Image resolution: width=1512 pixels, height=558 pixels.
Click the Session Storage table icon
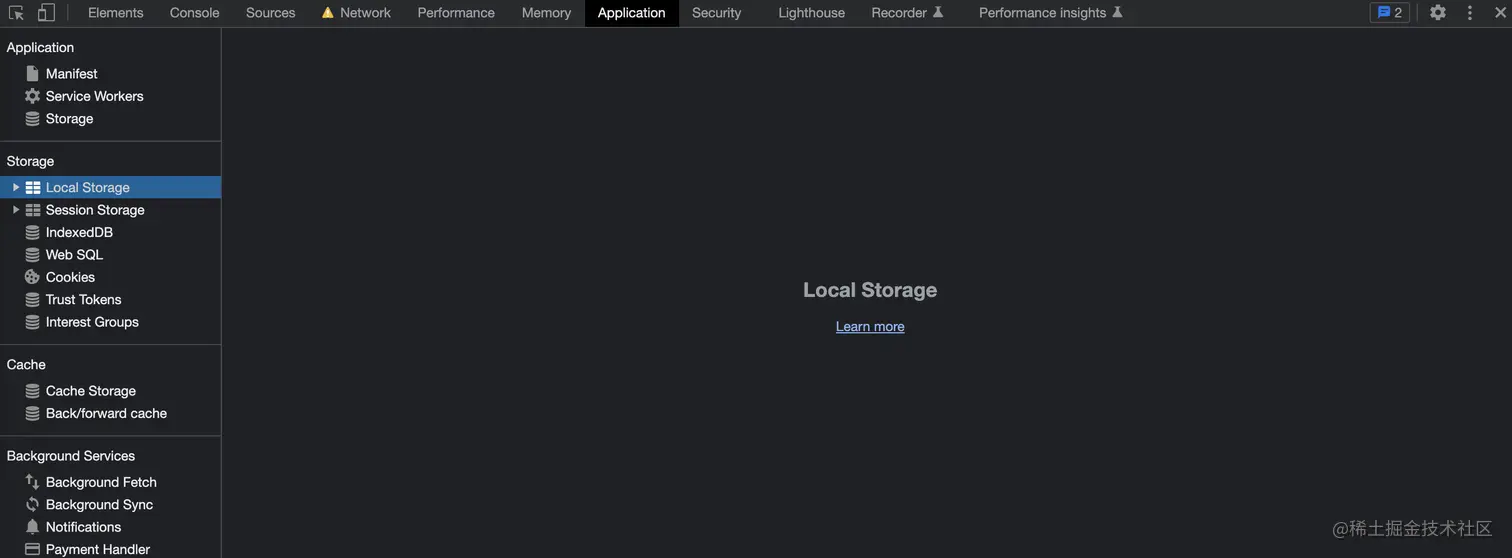point(33,210)
